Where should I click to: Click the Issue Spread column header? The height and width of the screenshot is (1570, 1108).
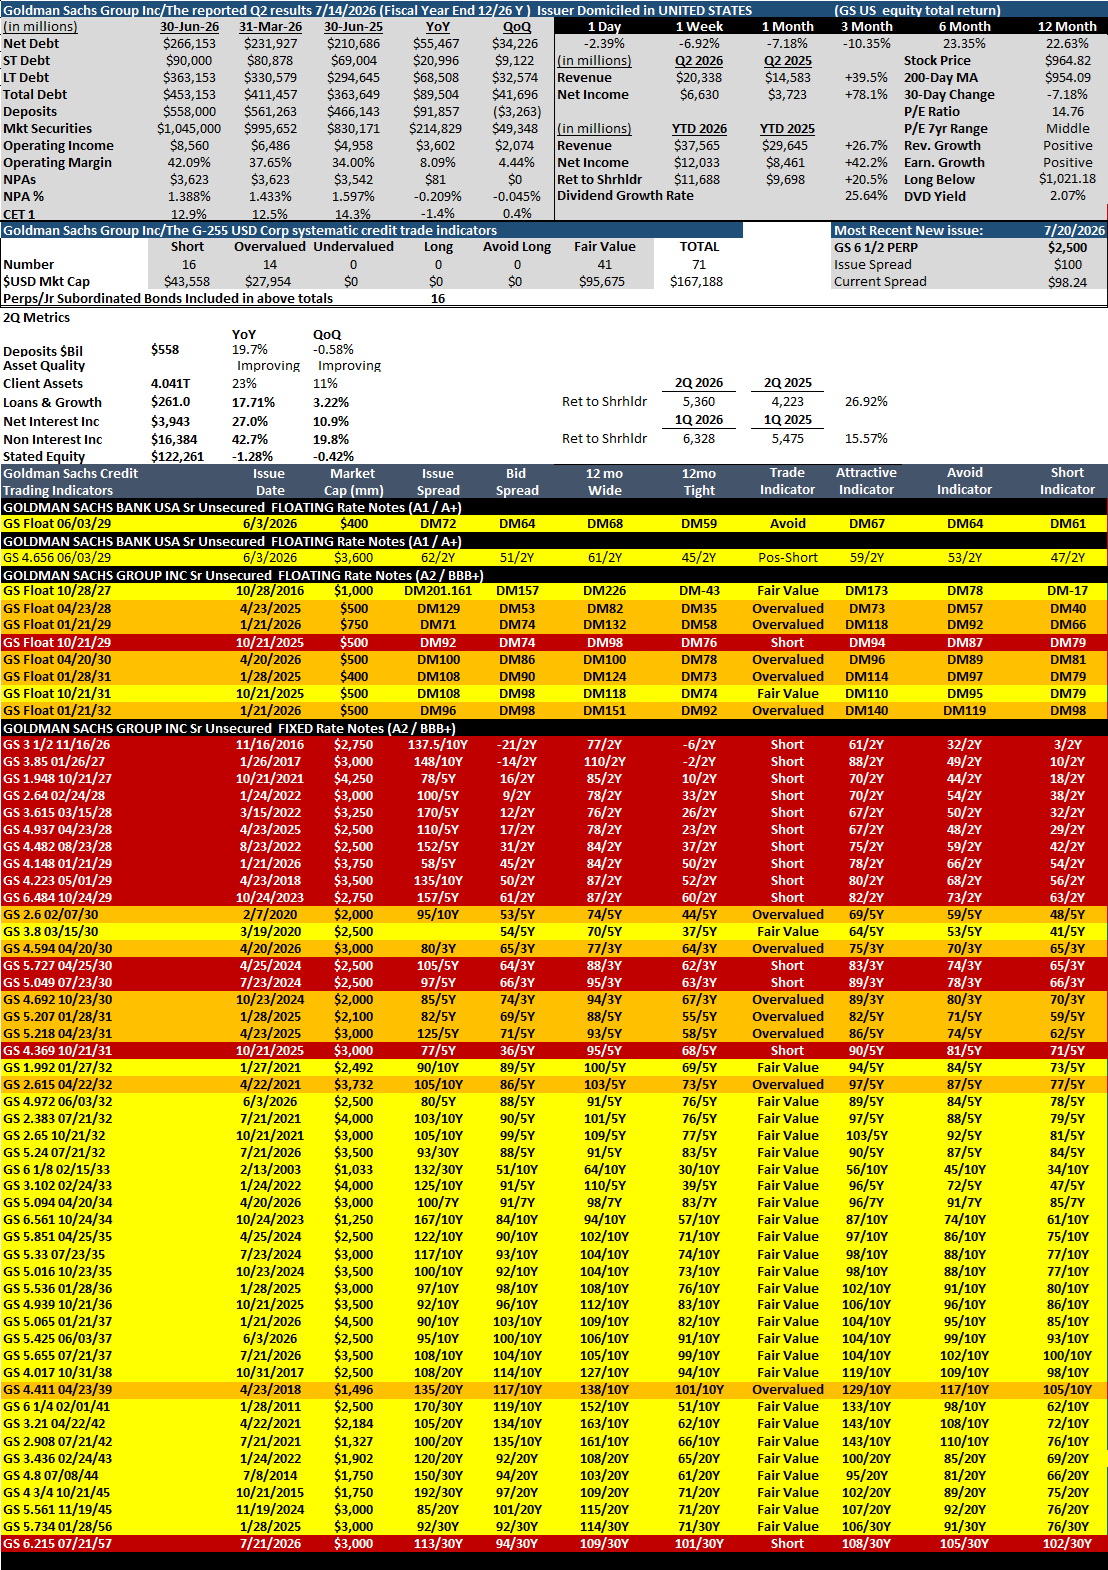438,481
